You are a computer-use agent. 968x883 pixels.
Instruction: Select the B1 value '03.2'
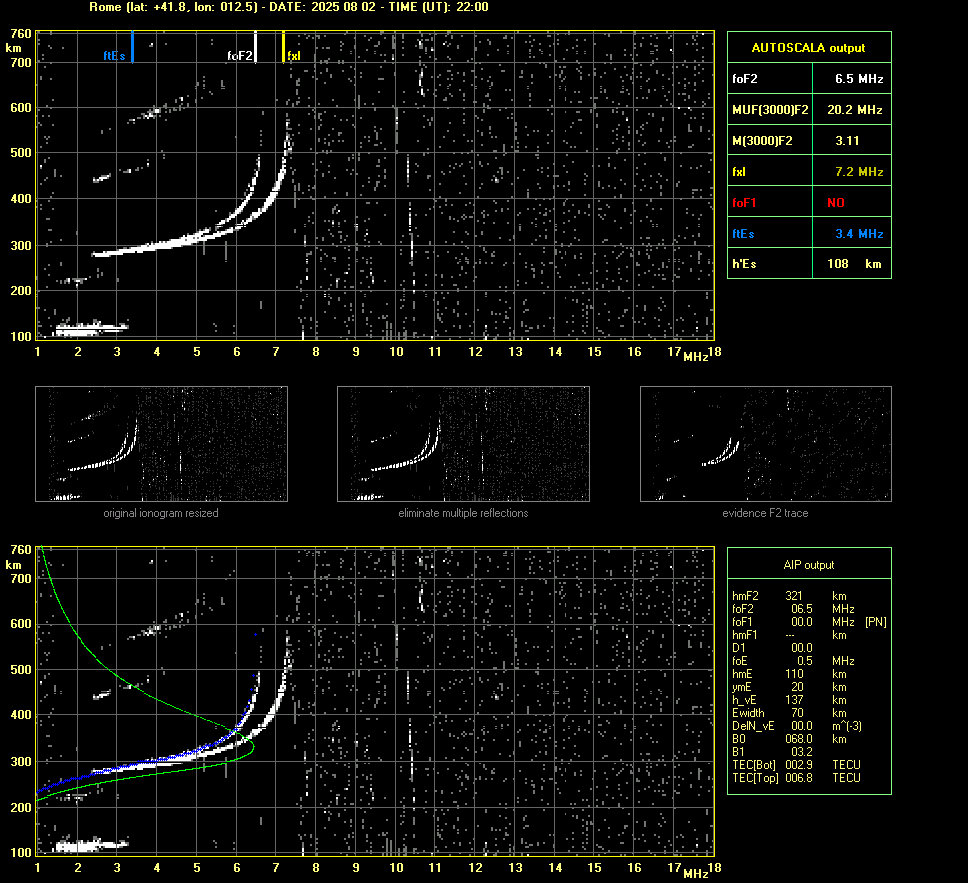(x=801, y=751)
